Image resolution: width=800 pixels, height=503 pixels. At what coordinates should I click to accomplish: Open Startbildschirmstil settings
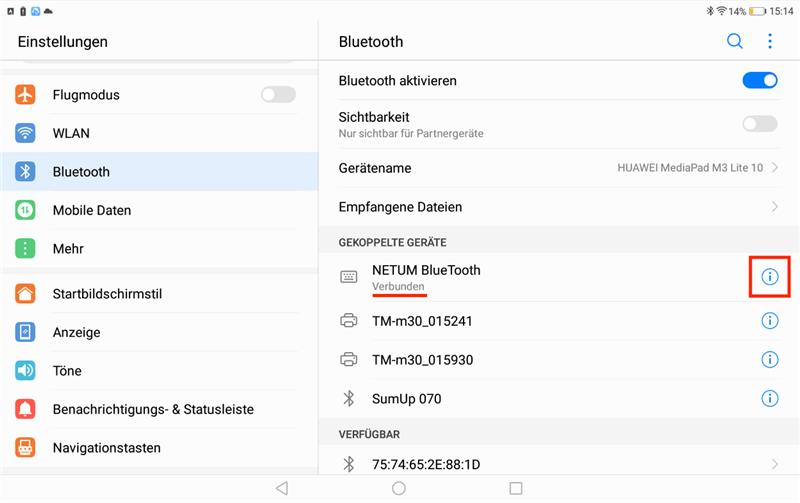(159, 293)
